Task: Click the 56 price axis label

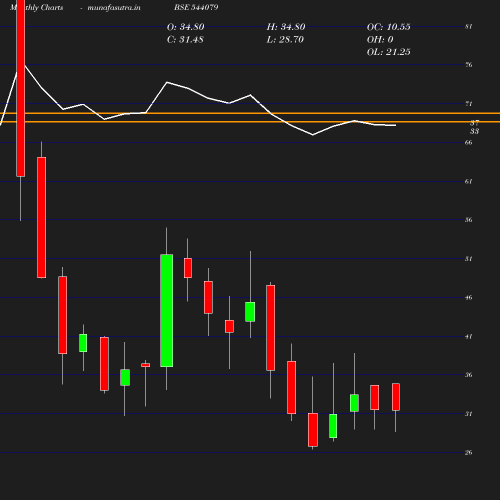Action: click(469, 220)
